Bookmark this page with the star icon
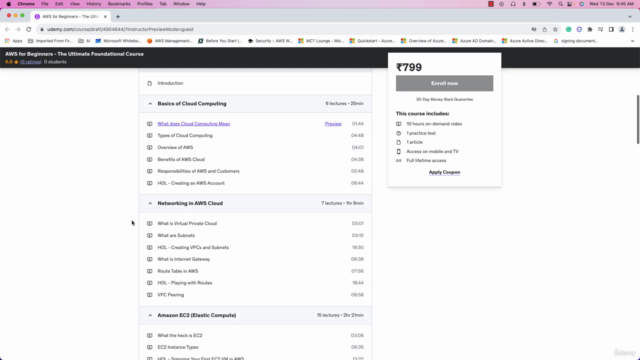The image size is (640, 360). coord(555,29)
